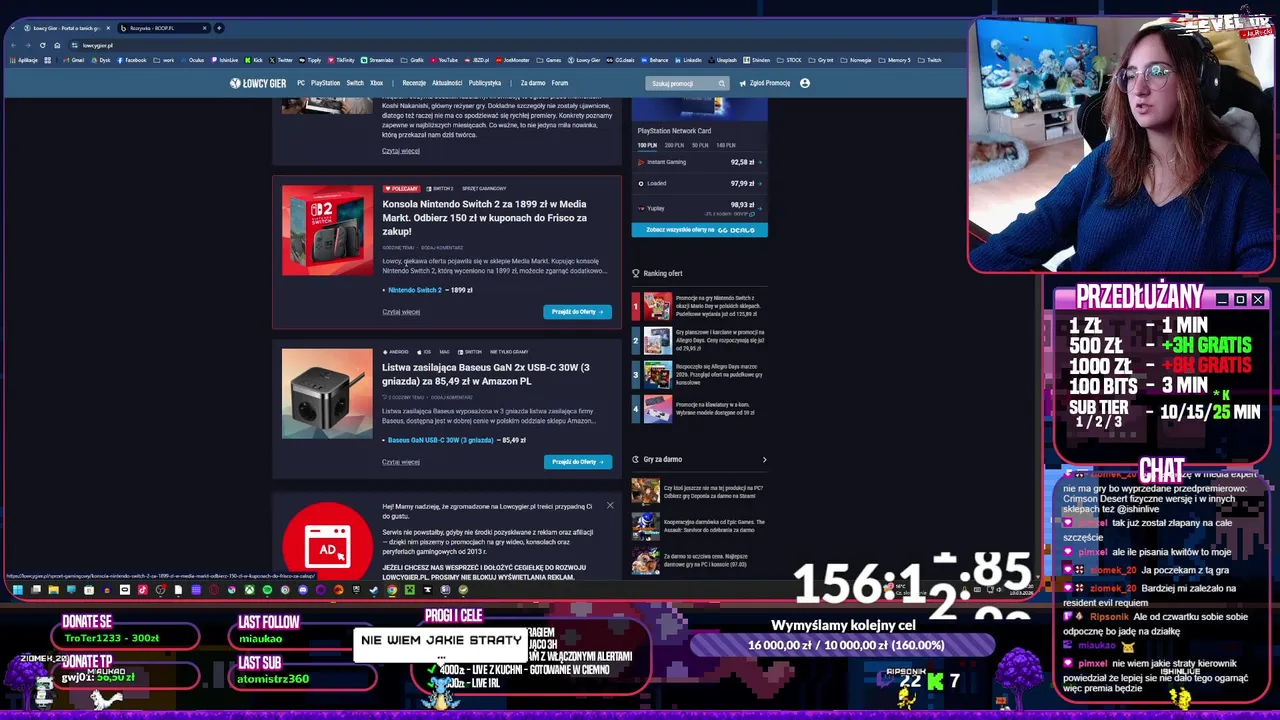Open the Baseus GaN power strip headline
1280x720 pixels.
coord(486,374)
